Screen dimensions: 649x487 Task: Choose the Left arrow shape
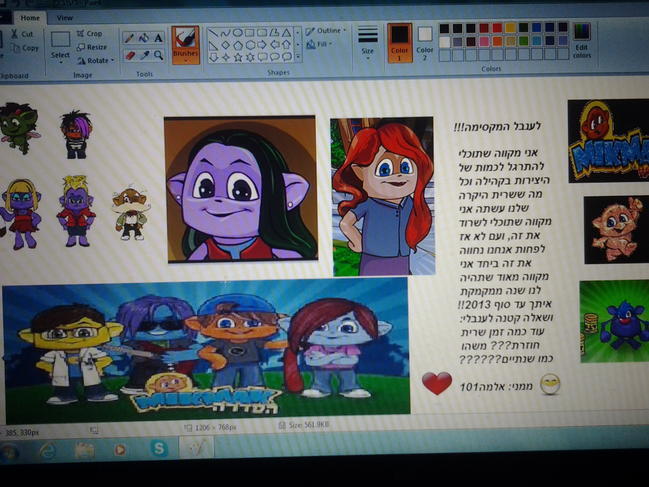pyautogui.click(x=275, y=44)
